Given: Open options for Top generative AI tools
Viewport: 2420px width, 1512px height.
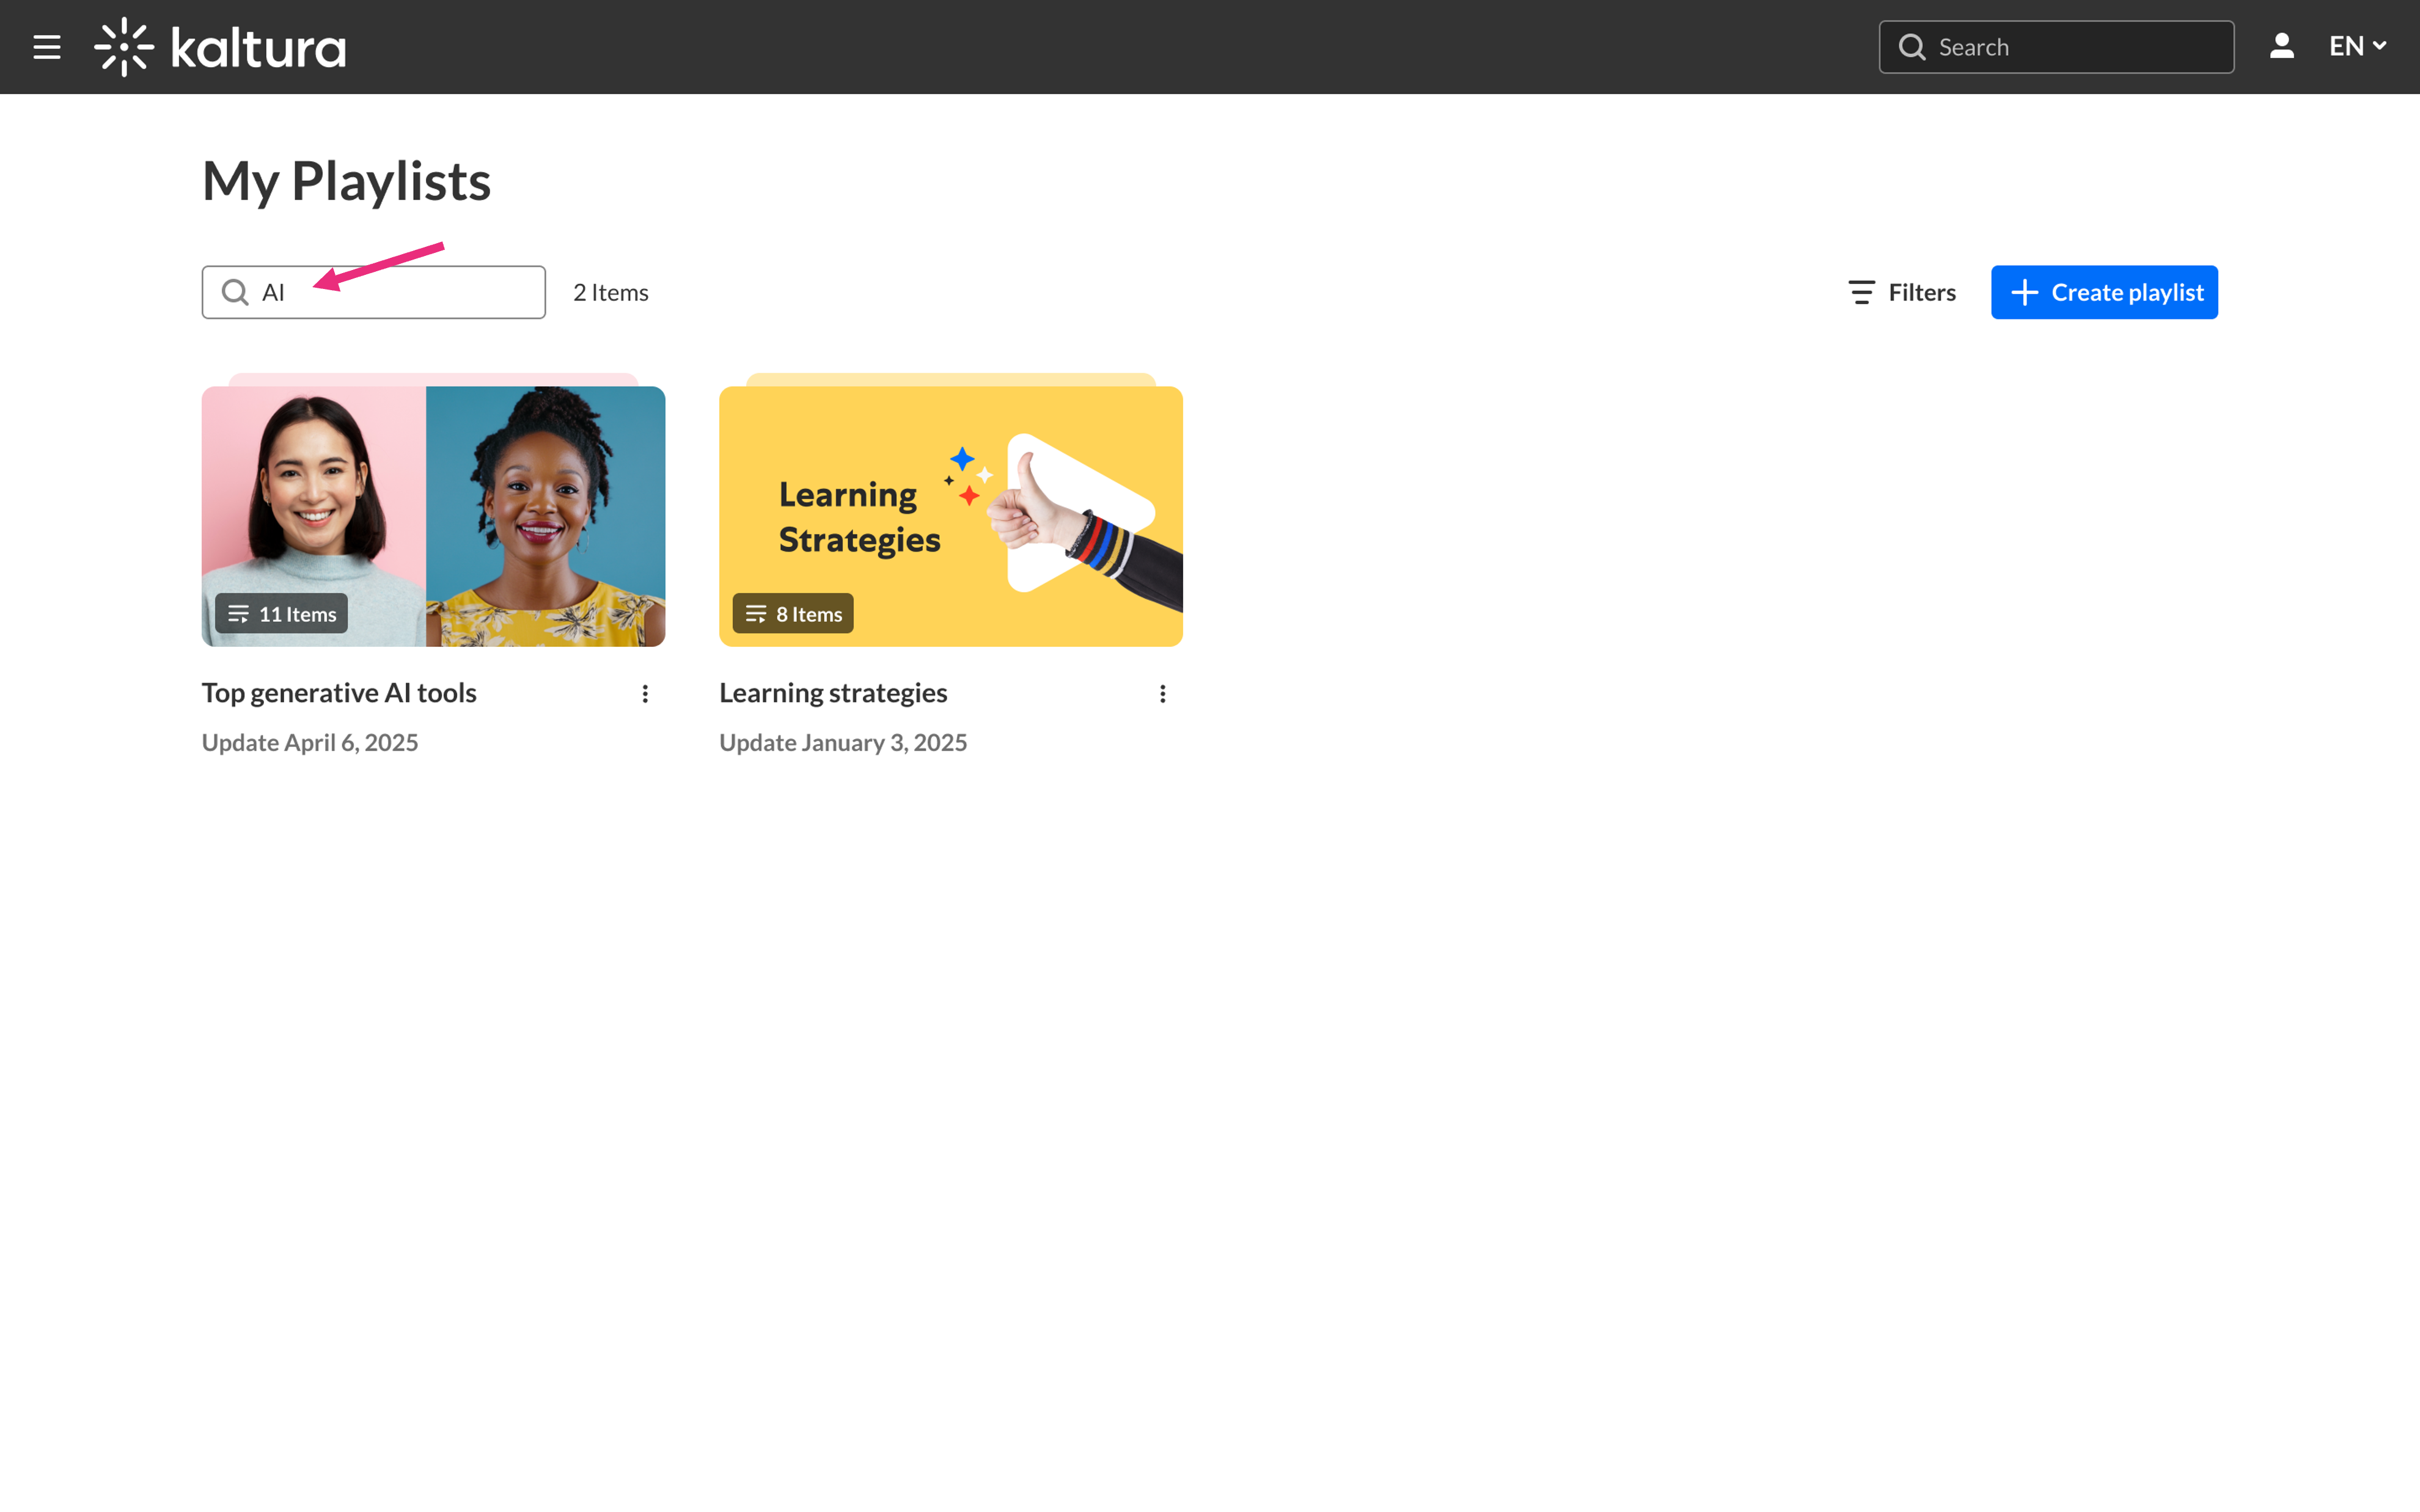Looking at the screenshot, I should coord(645,693).
